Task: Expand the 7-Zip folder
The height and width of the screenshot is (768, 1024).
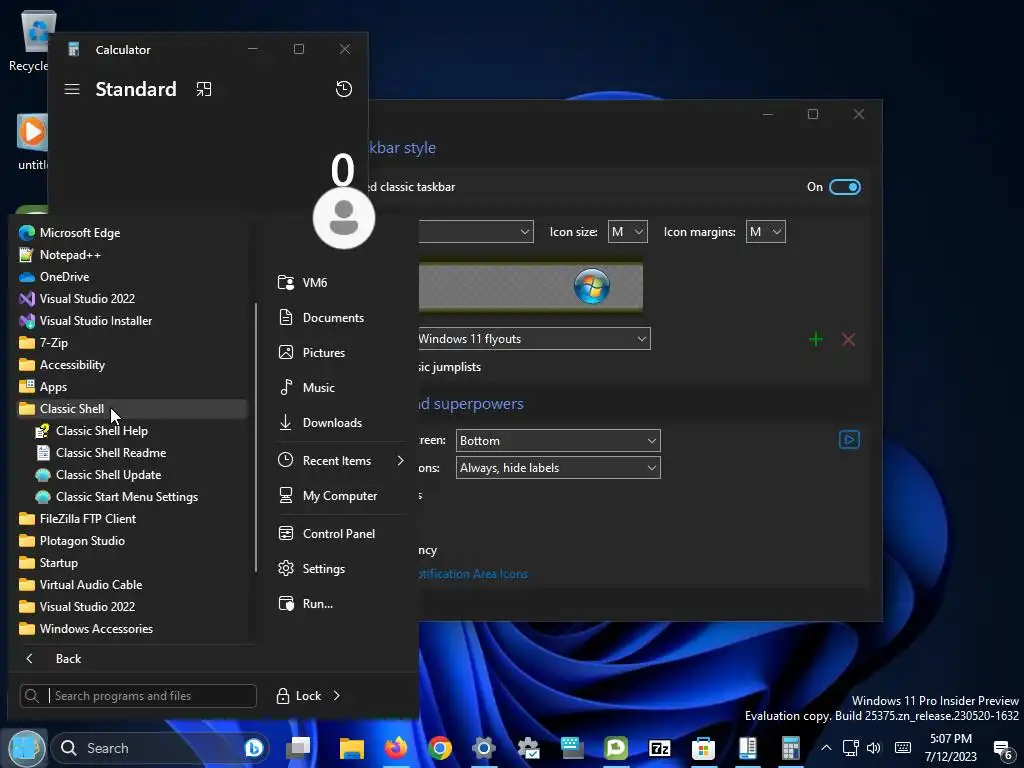Action: 44,343
